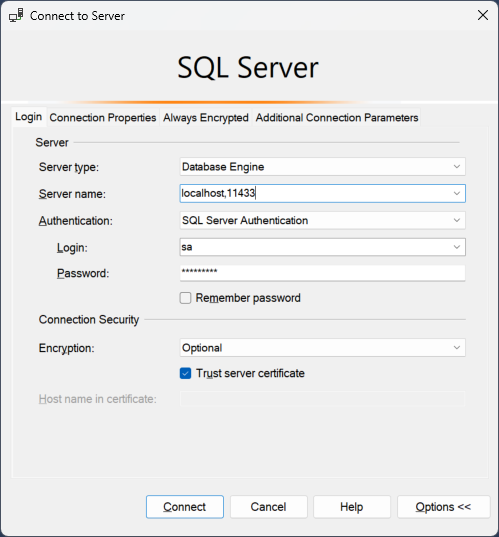Open the Authentication dropdown arrow
This screenshot has height=537, width=499.
pyautogui.click(x=457, y=220)
